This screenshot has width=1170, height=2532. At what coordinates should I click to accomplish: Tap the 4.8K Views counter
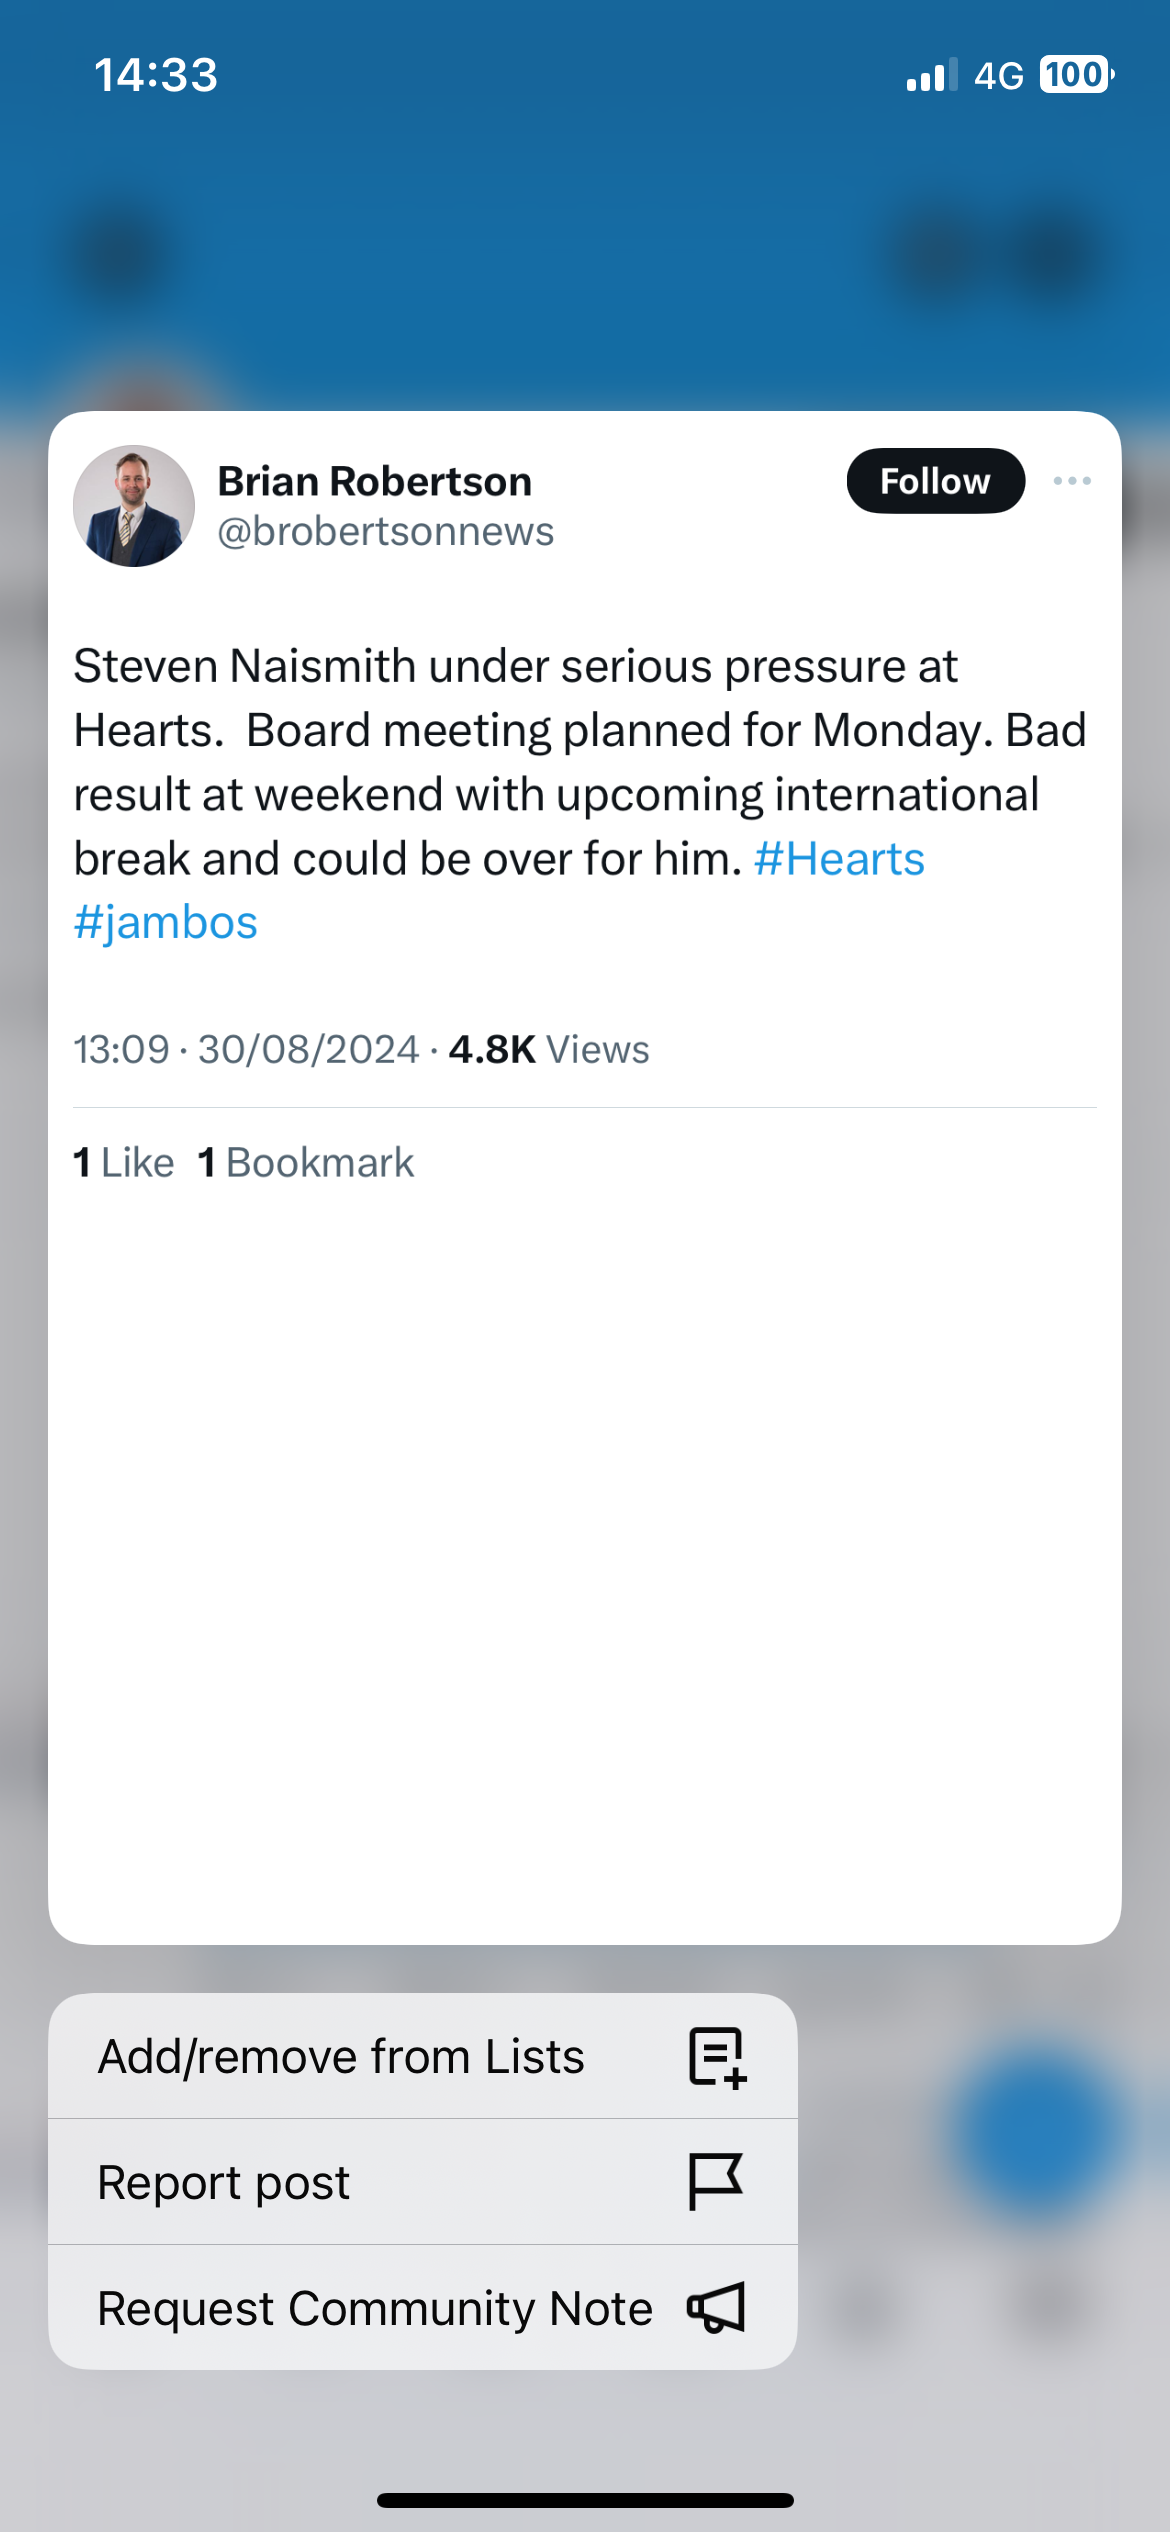click(x=549, y=1050)
